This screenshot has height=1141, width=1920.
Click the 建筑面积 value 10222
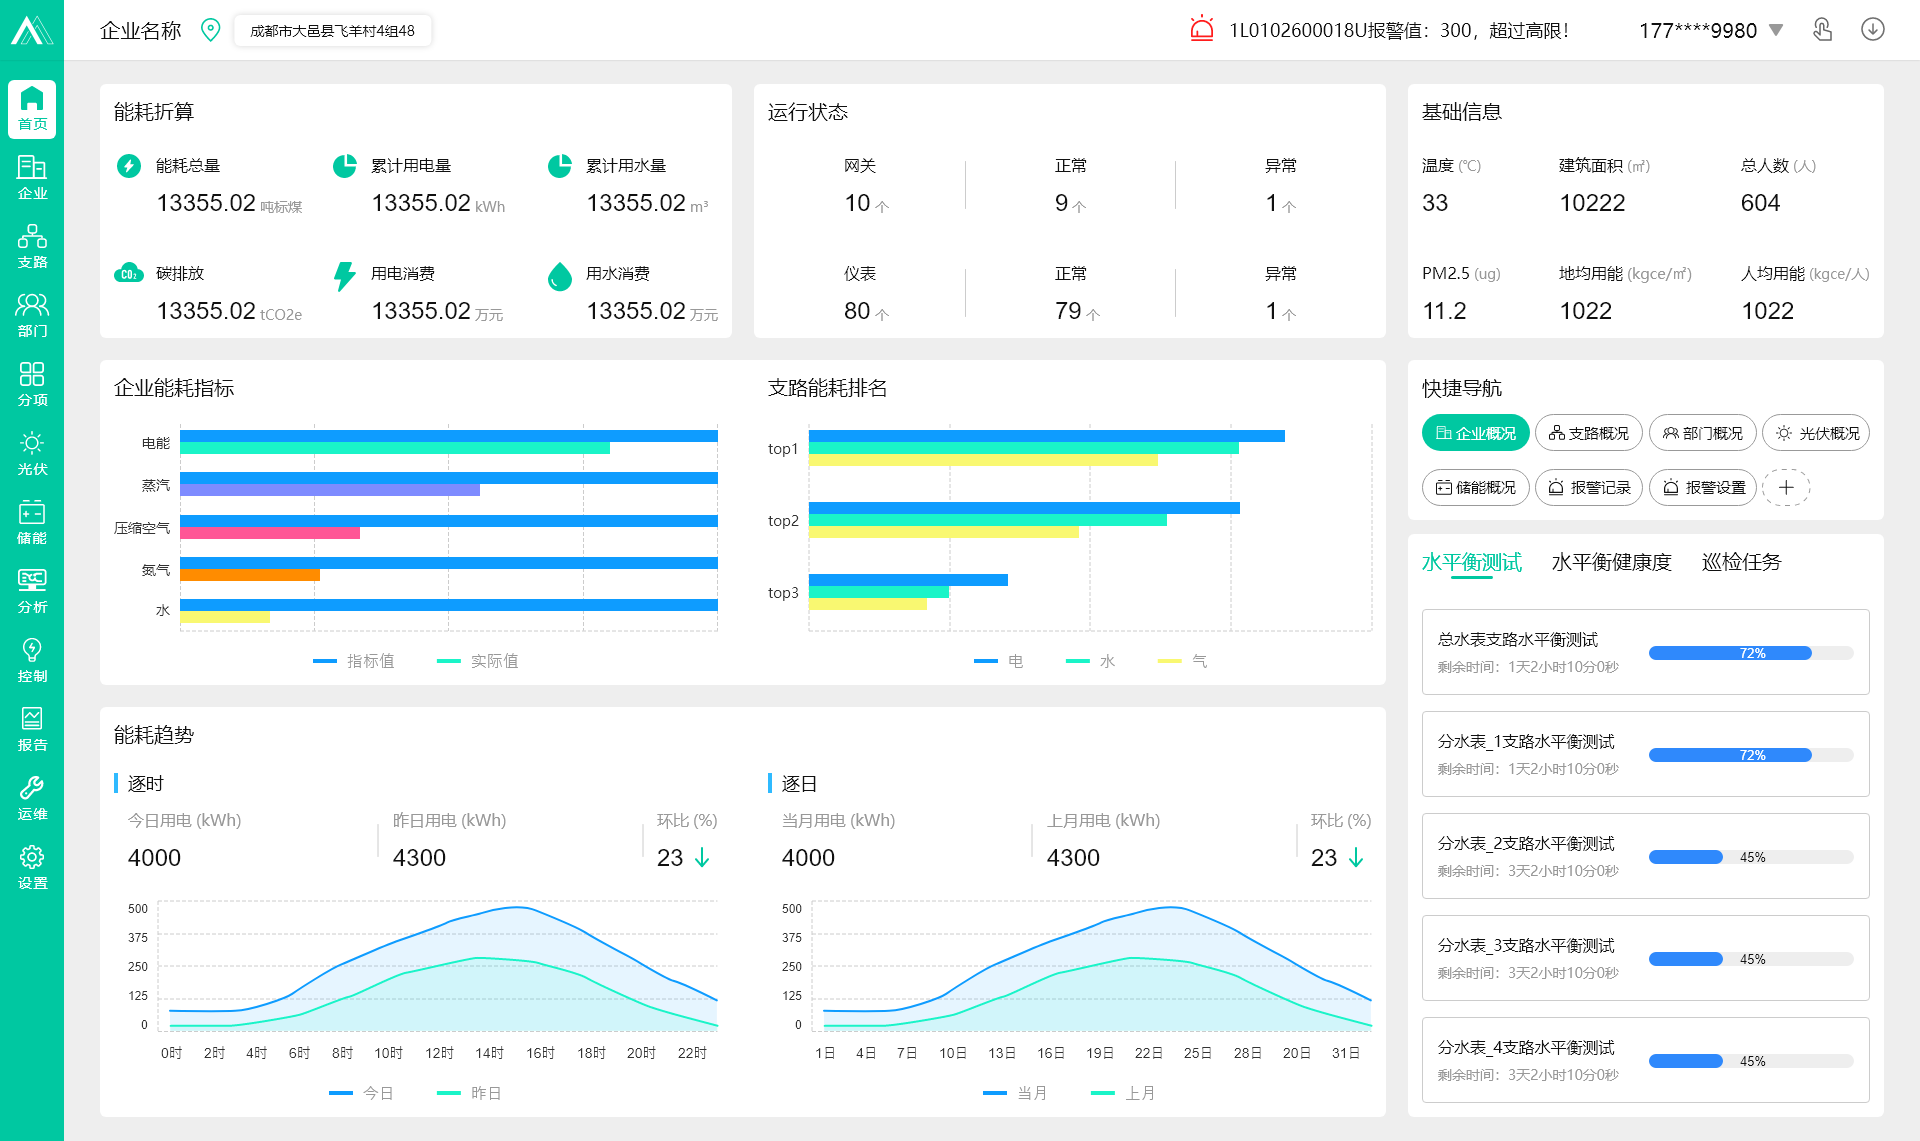(x=1592, y=203)
